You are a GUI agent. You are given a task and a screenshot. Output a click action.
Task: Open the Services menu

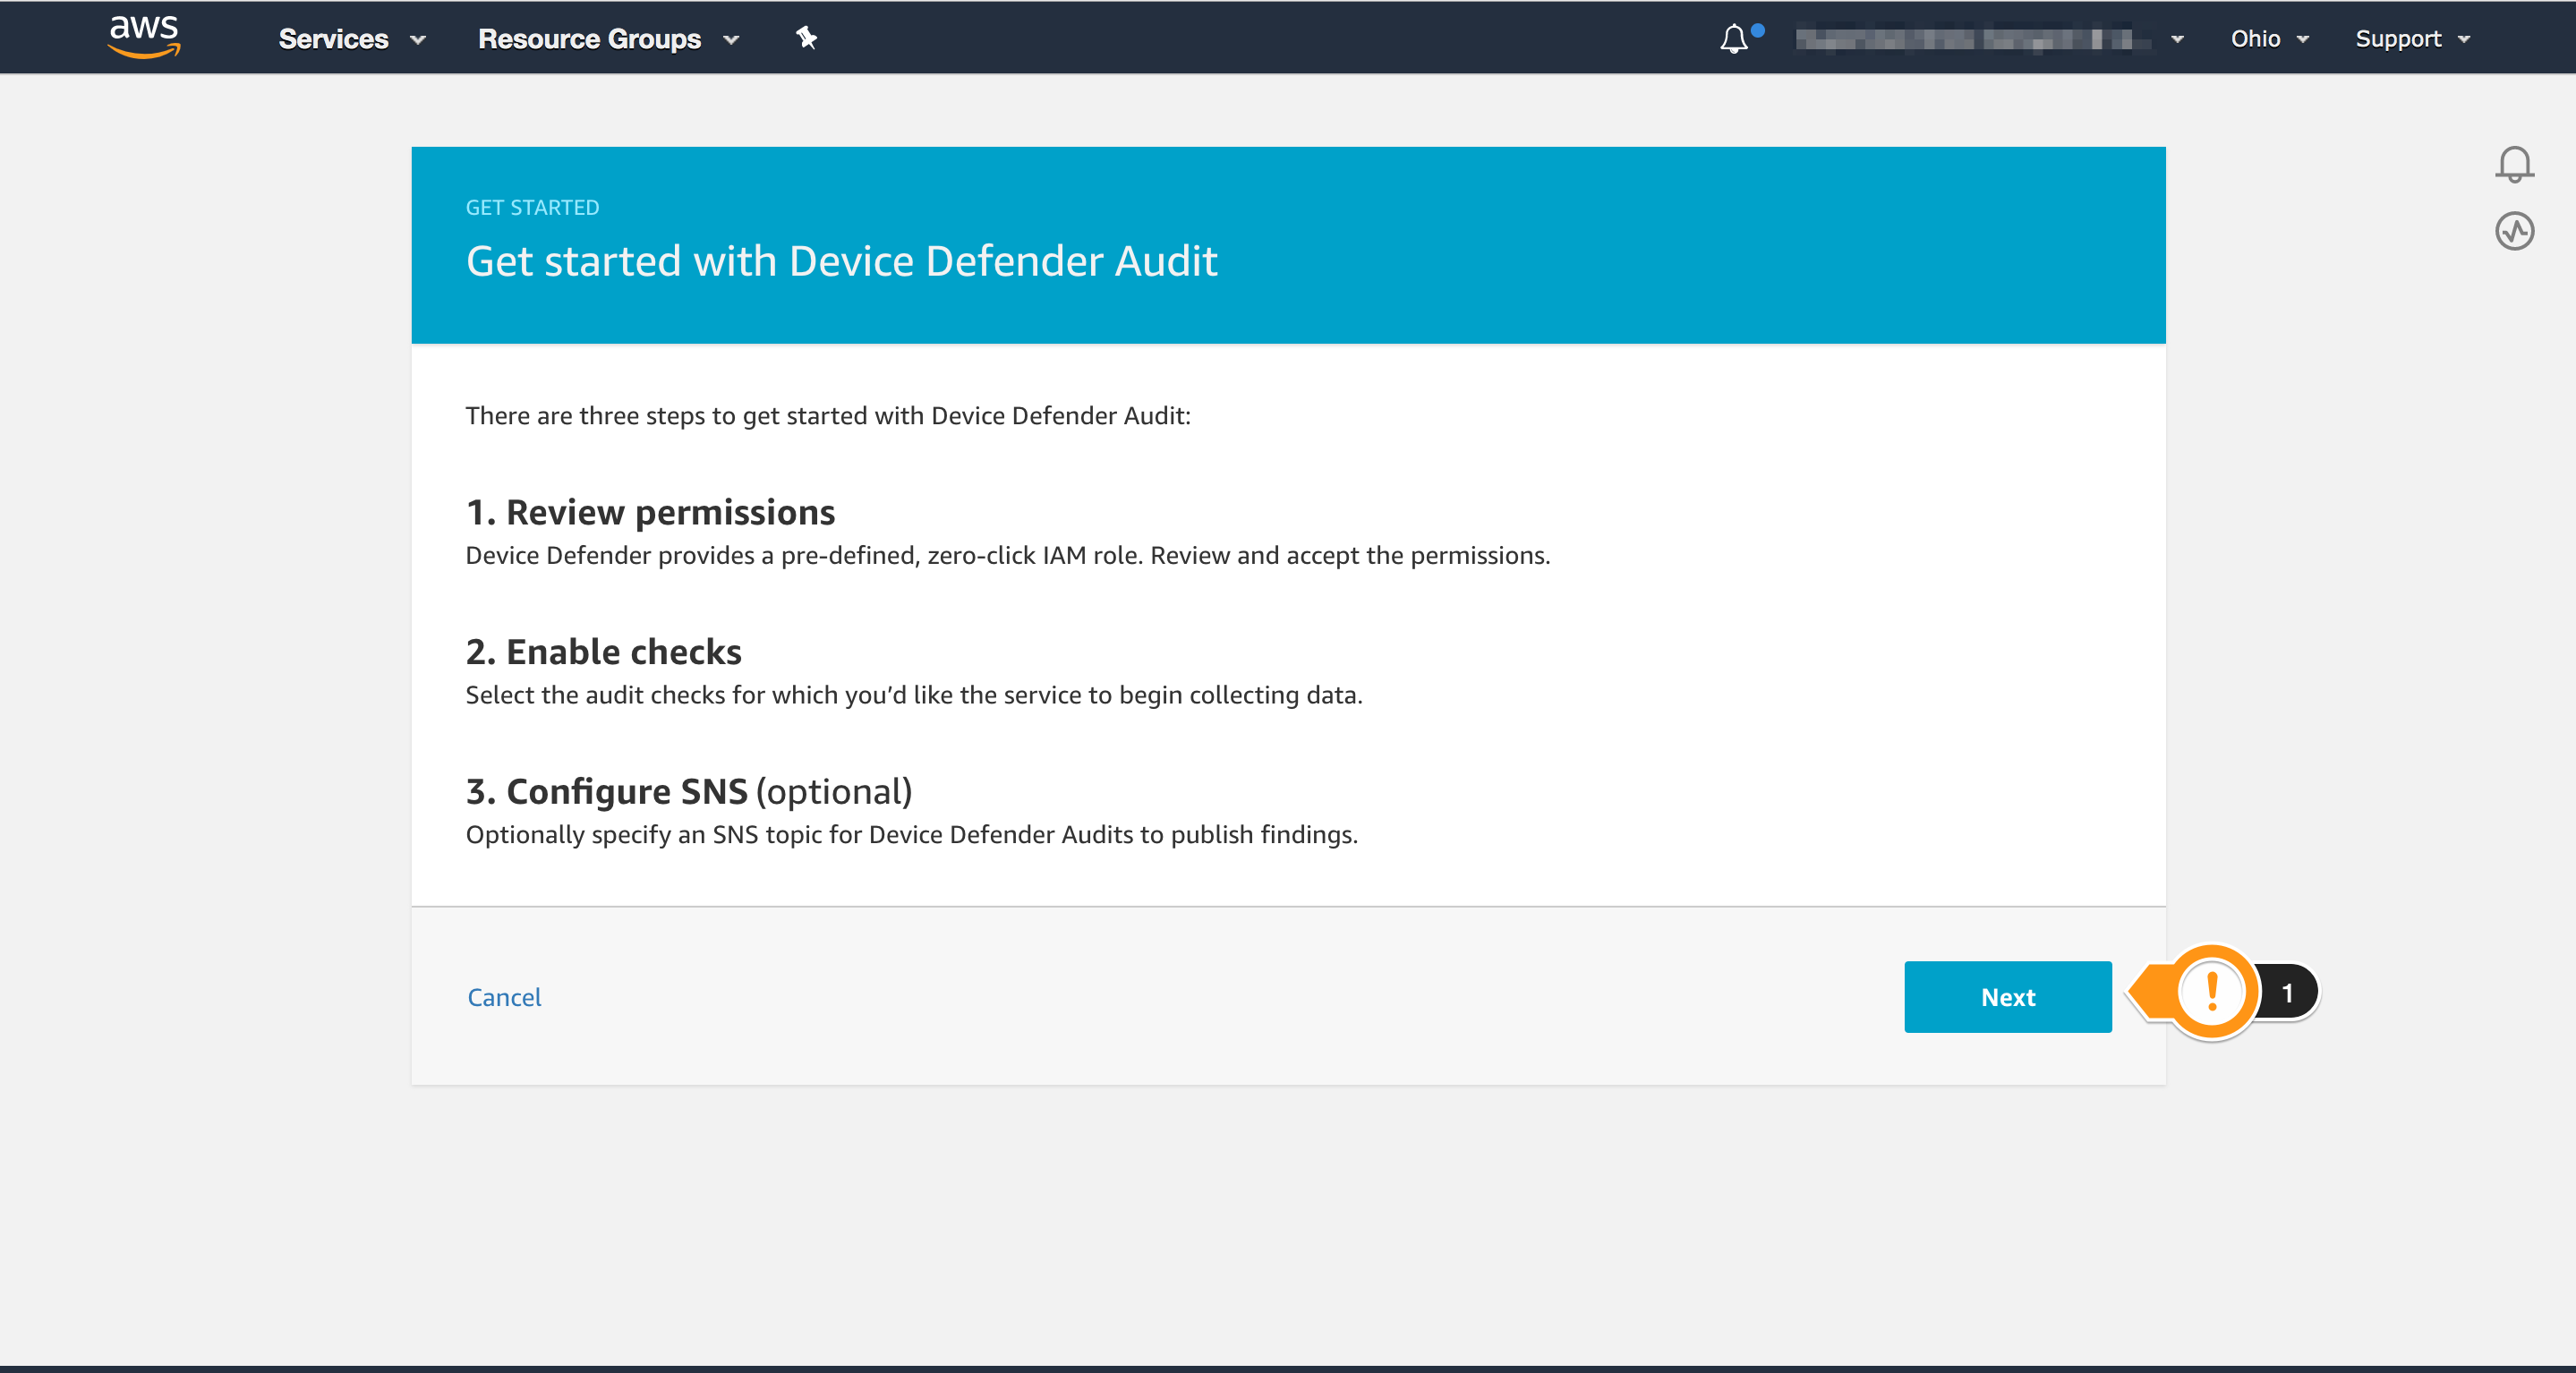(x=352, y=39)
